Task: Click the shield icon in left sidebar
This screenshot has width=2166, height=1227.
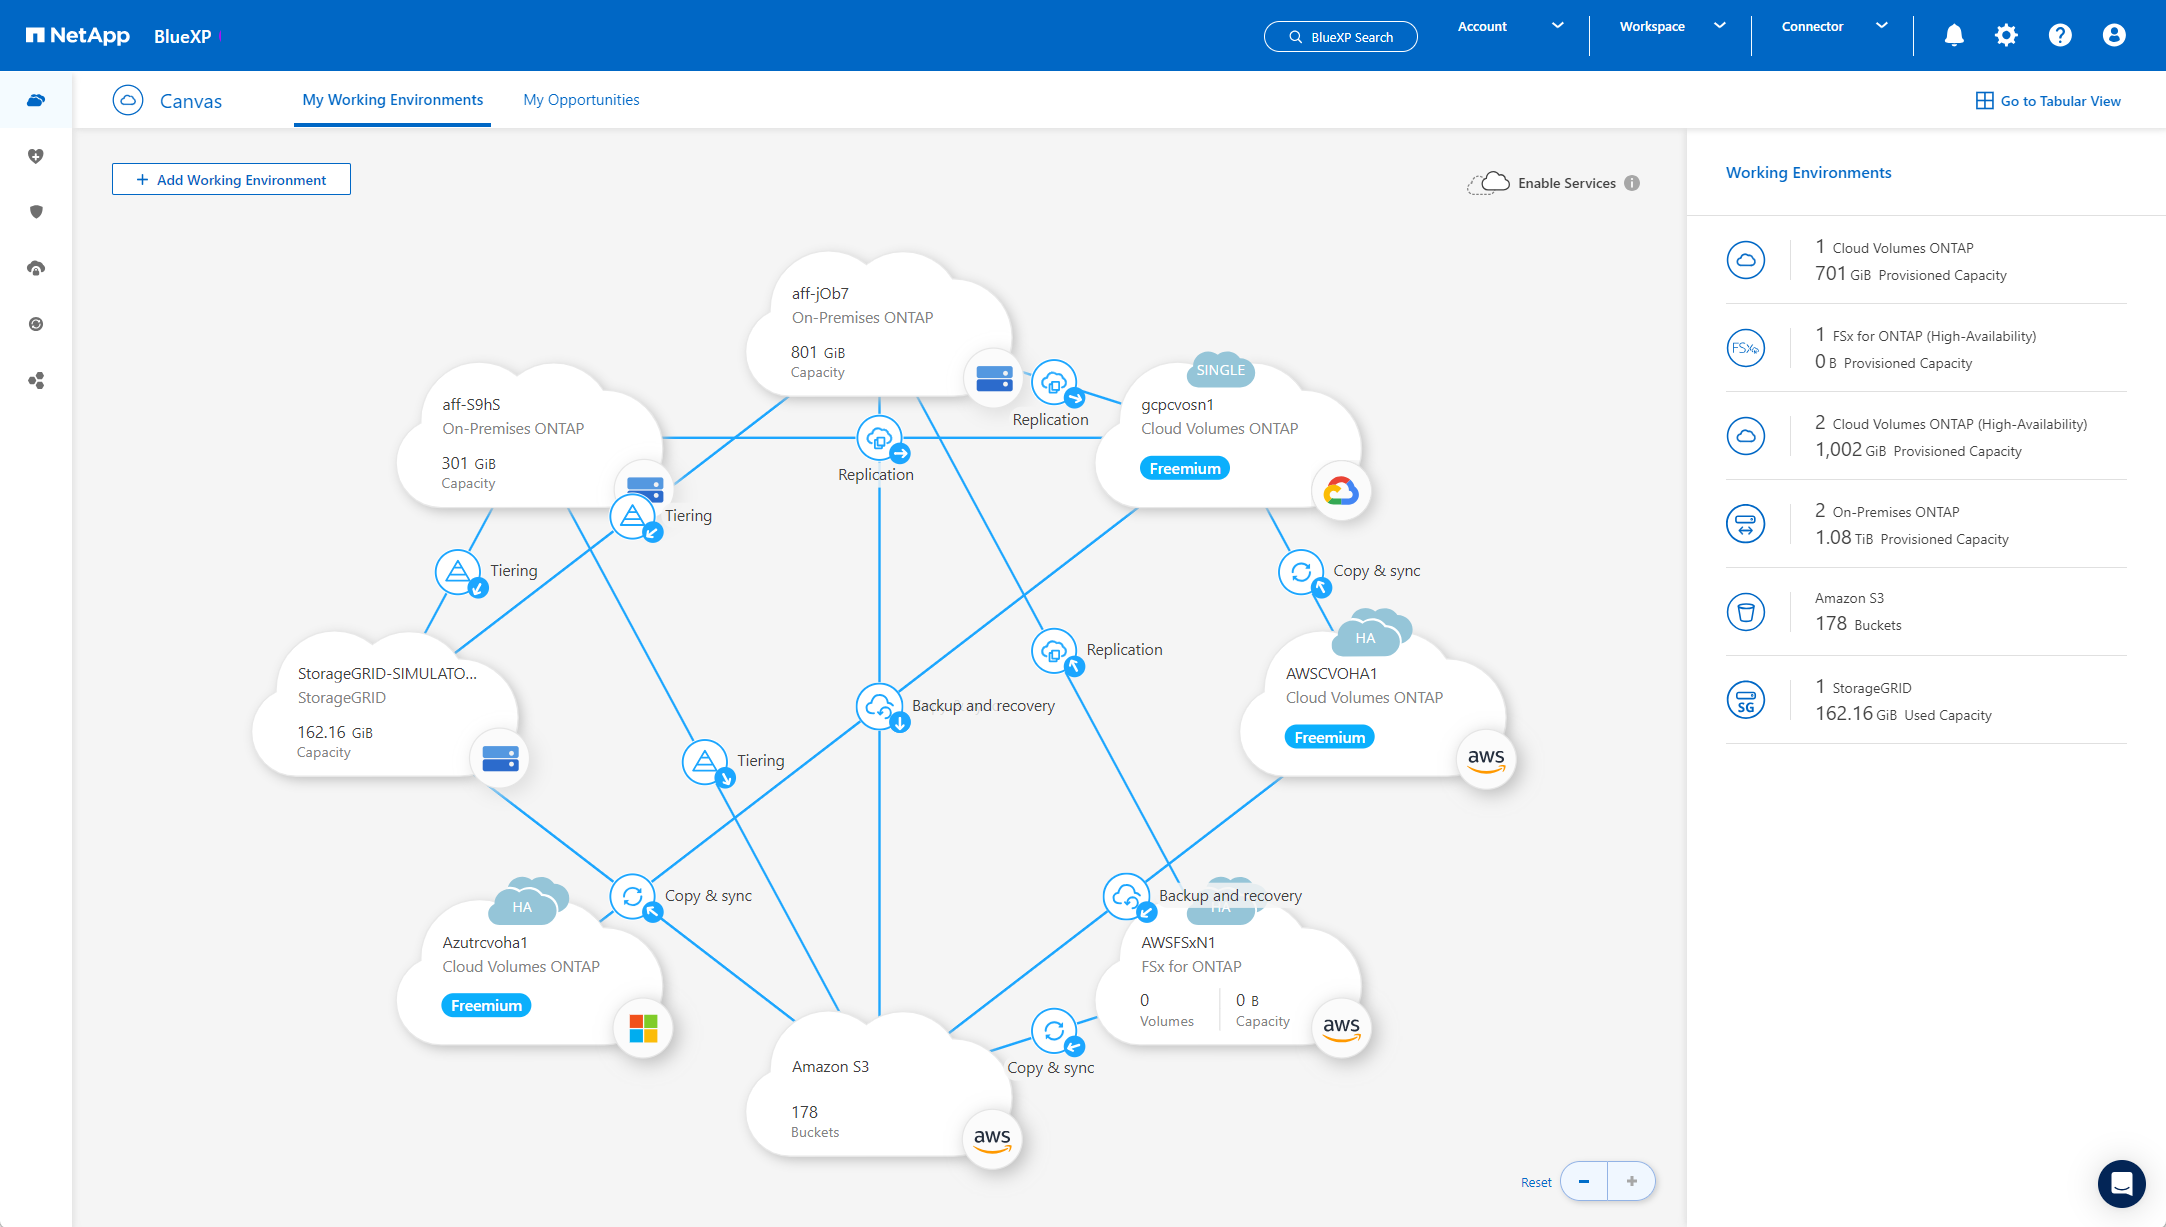Action: point(36,212)
